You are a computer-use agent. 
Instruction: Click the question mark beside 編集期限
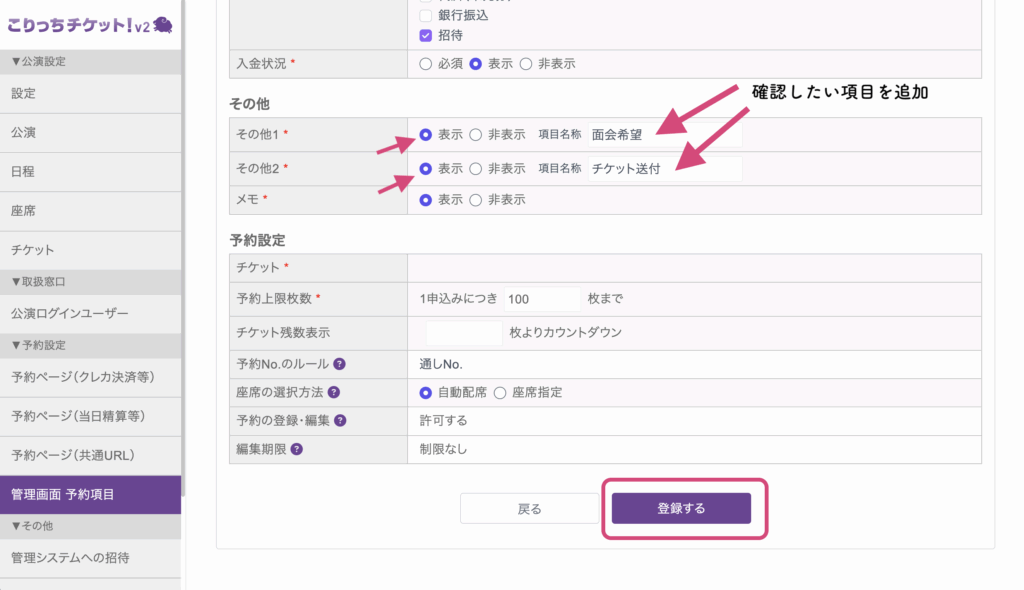tap(296, 449)
